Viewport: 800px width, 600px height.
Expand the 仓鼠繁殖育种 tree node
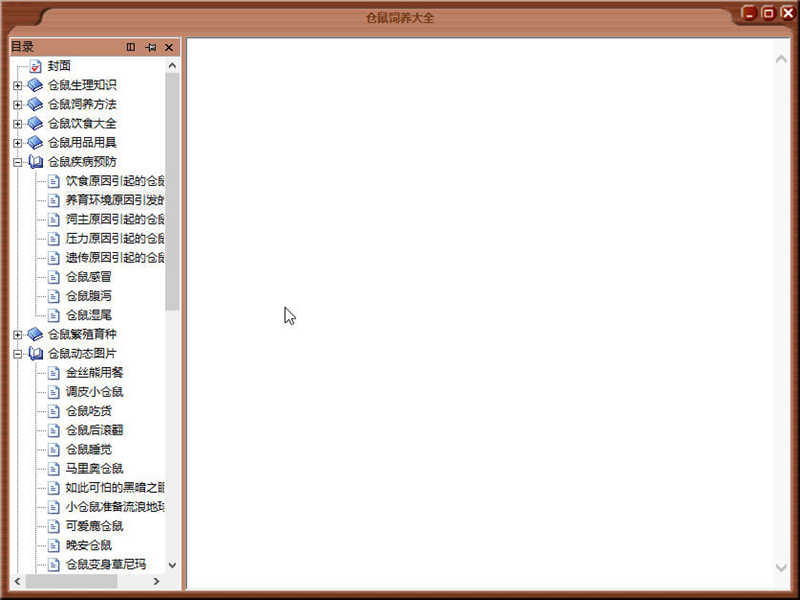[x=18, y=335]
